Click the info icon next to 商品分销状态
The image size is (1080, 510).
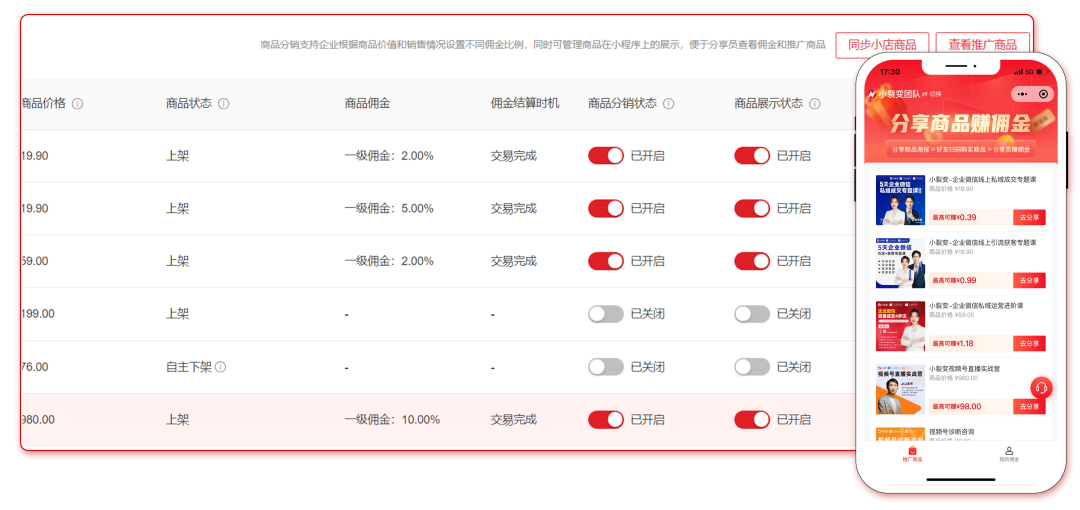pyautogui.click(x=669, y=104)
